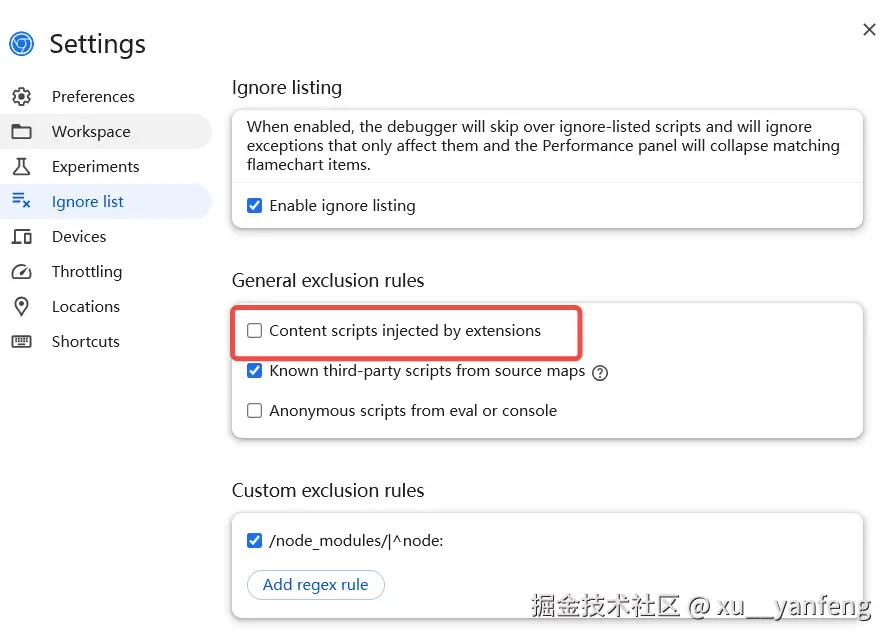This screenshot has width=890, height=641.
Task: Click the Workspace folder icon
Action: 21,132
